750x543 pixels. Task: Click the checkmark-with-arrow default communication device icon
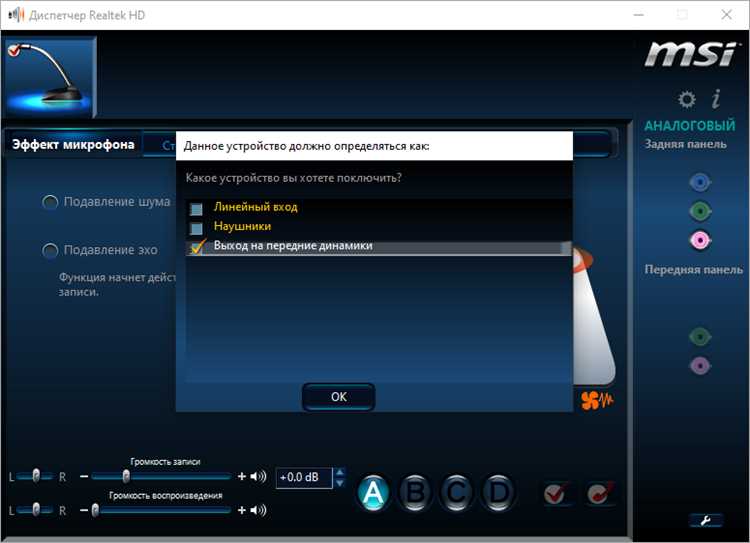[600, 494]
